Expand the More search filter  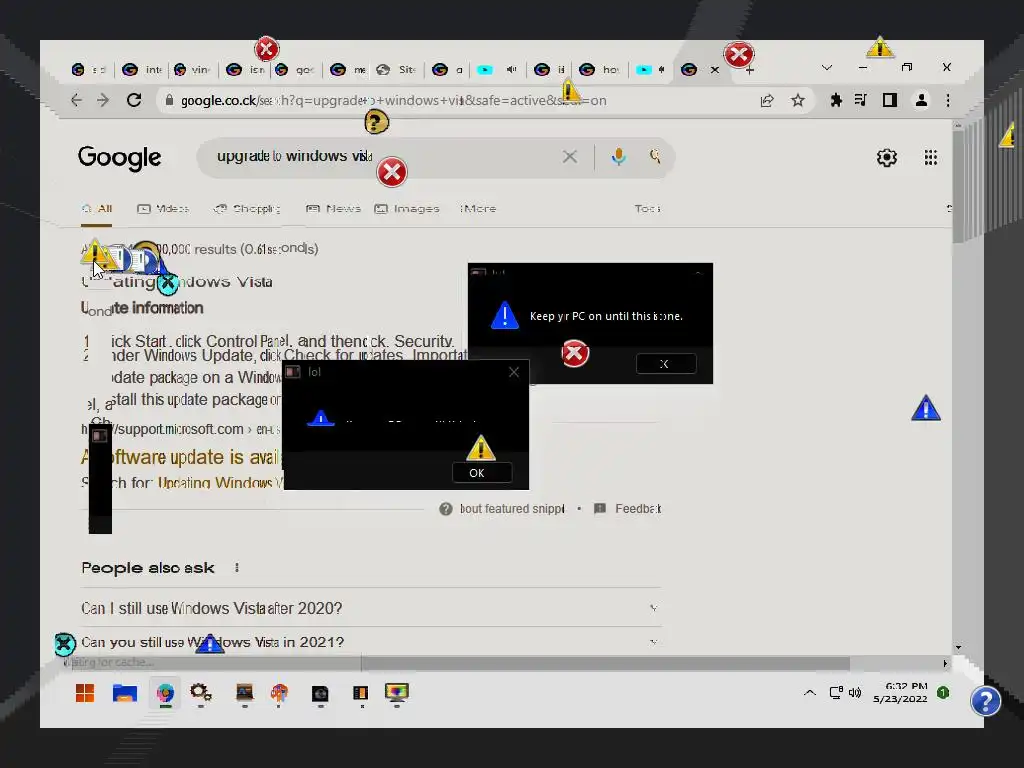point(479,209)
